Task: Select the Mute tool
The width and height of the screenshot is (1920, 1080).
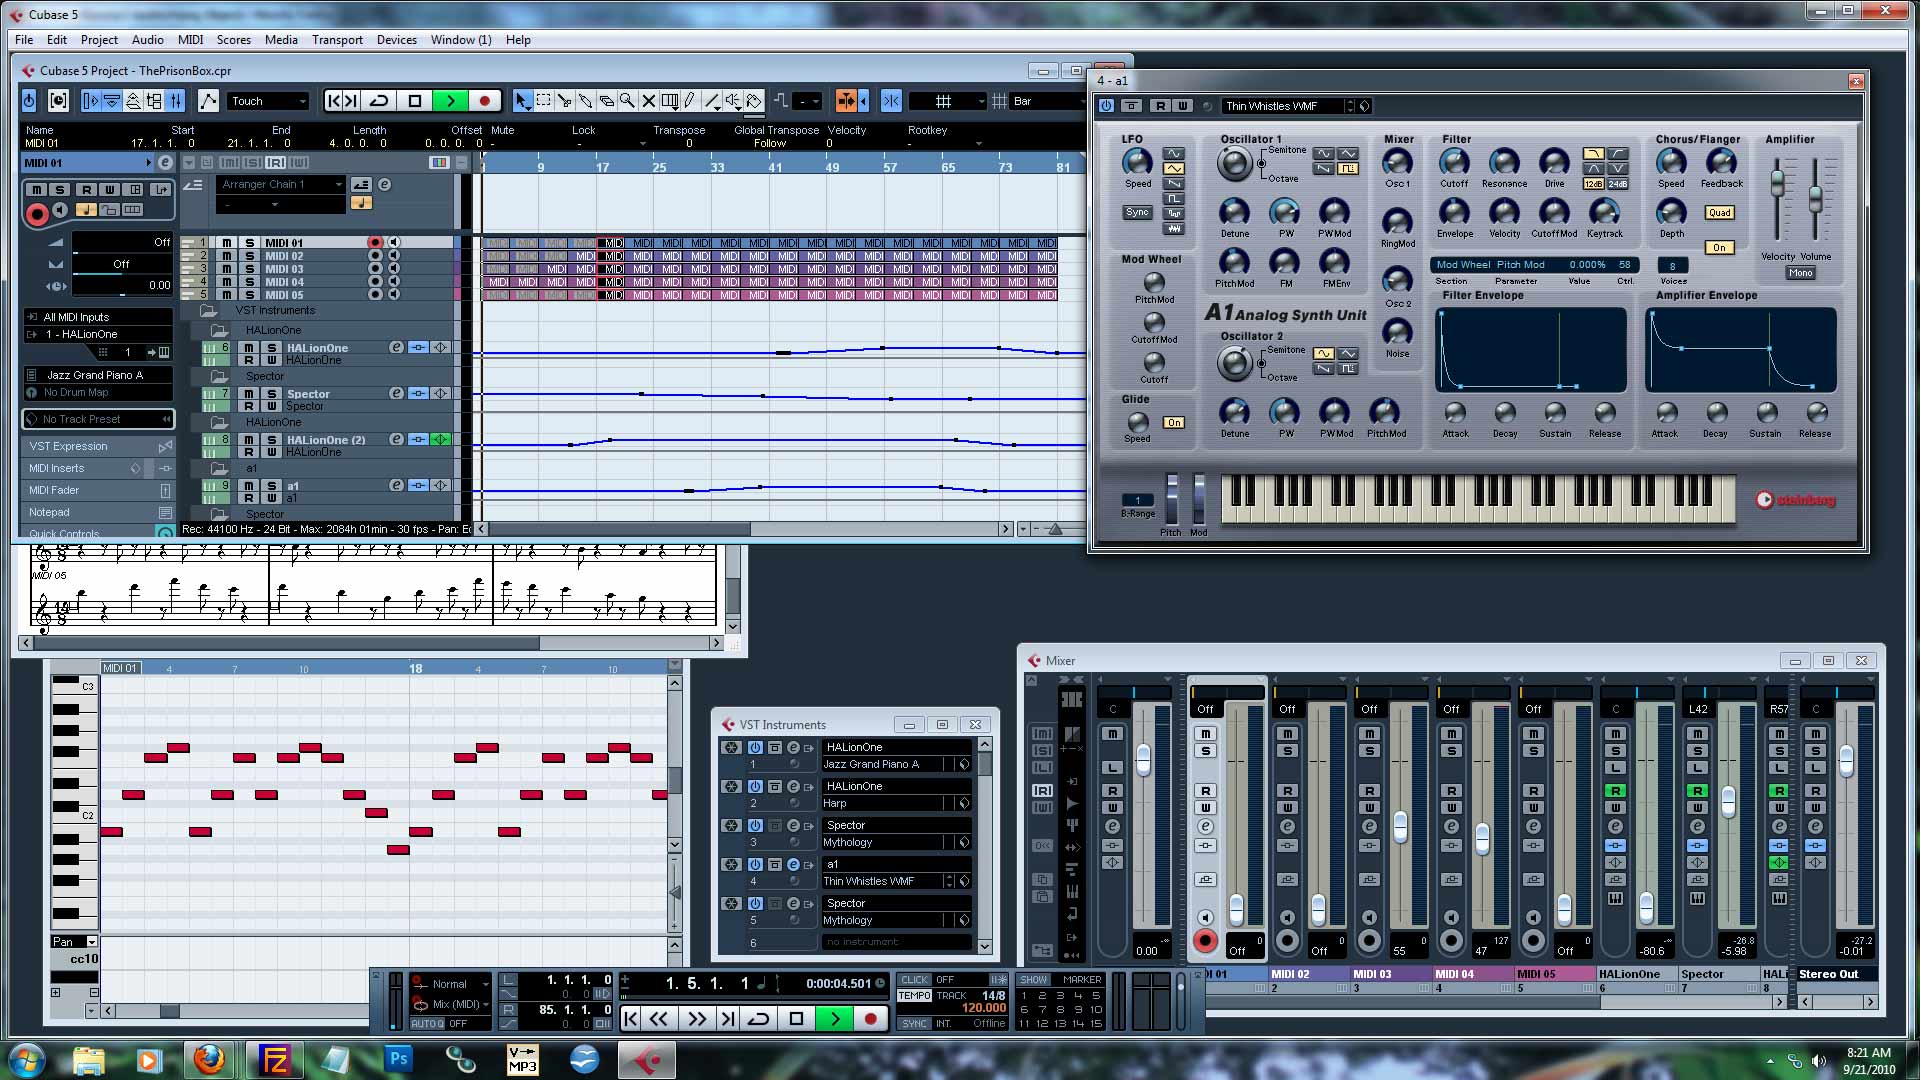Action: (648, 101)
